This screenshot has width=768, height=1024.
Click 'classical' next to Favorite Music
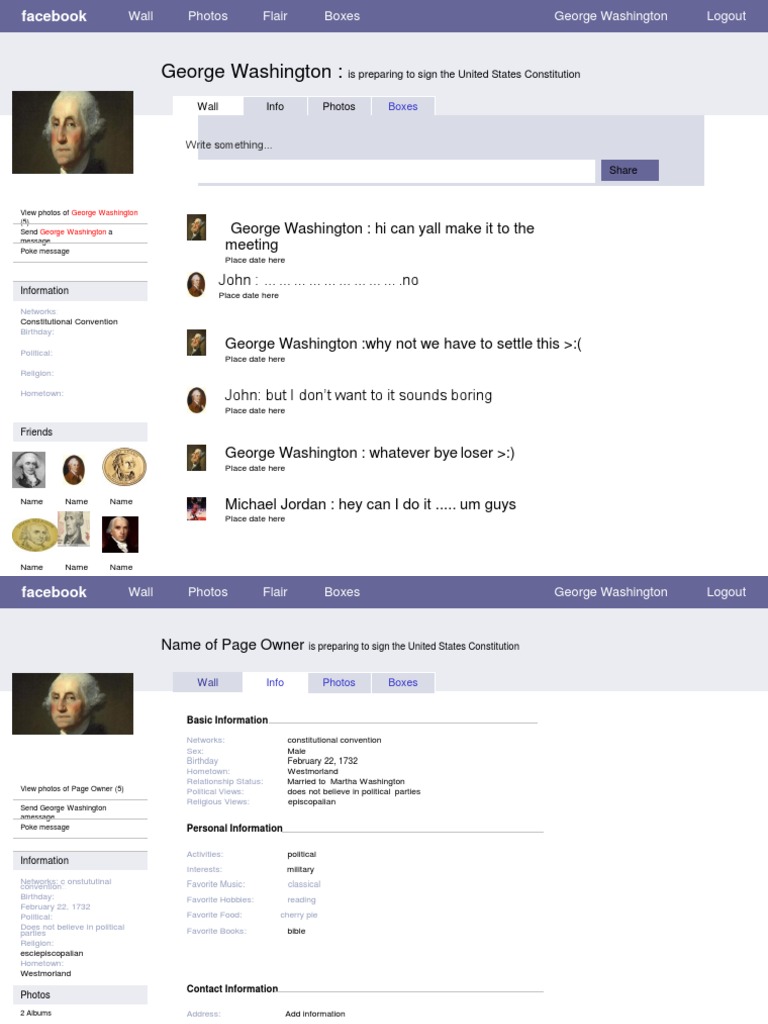[304, 884]
